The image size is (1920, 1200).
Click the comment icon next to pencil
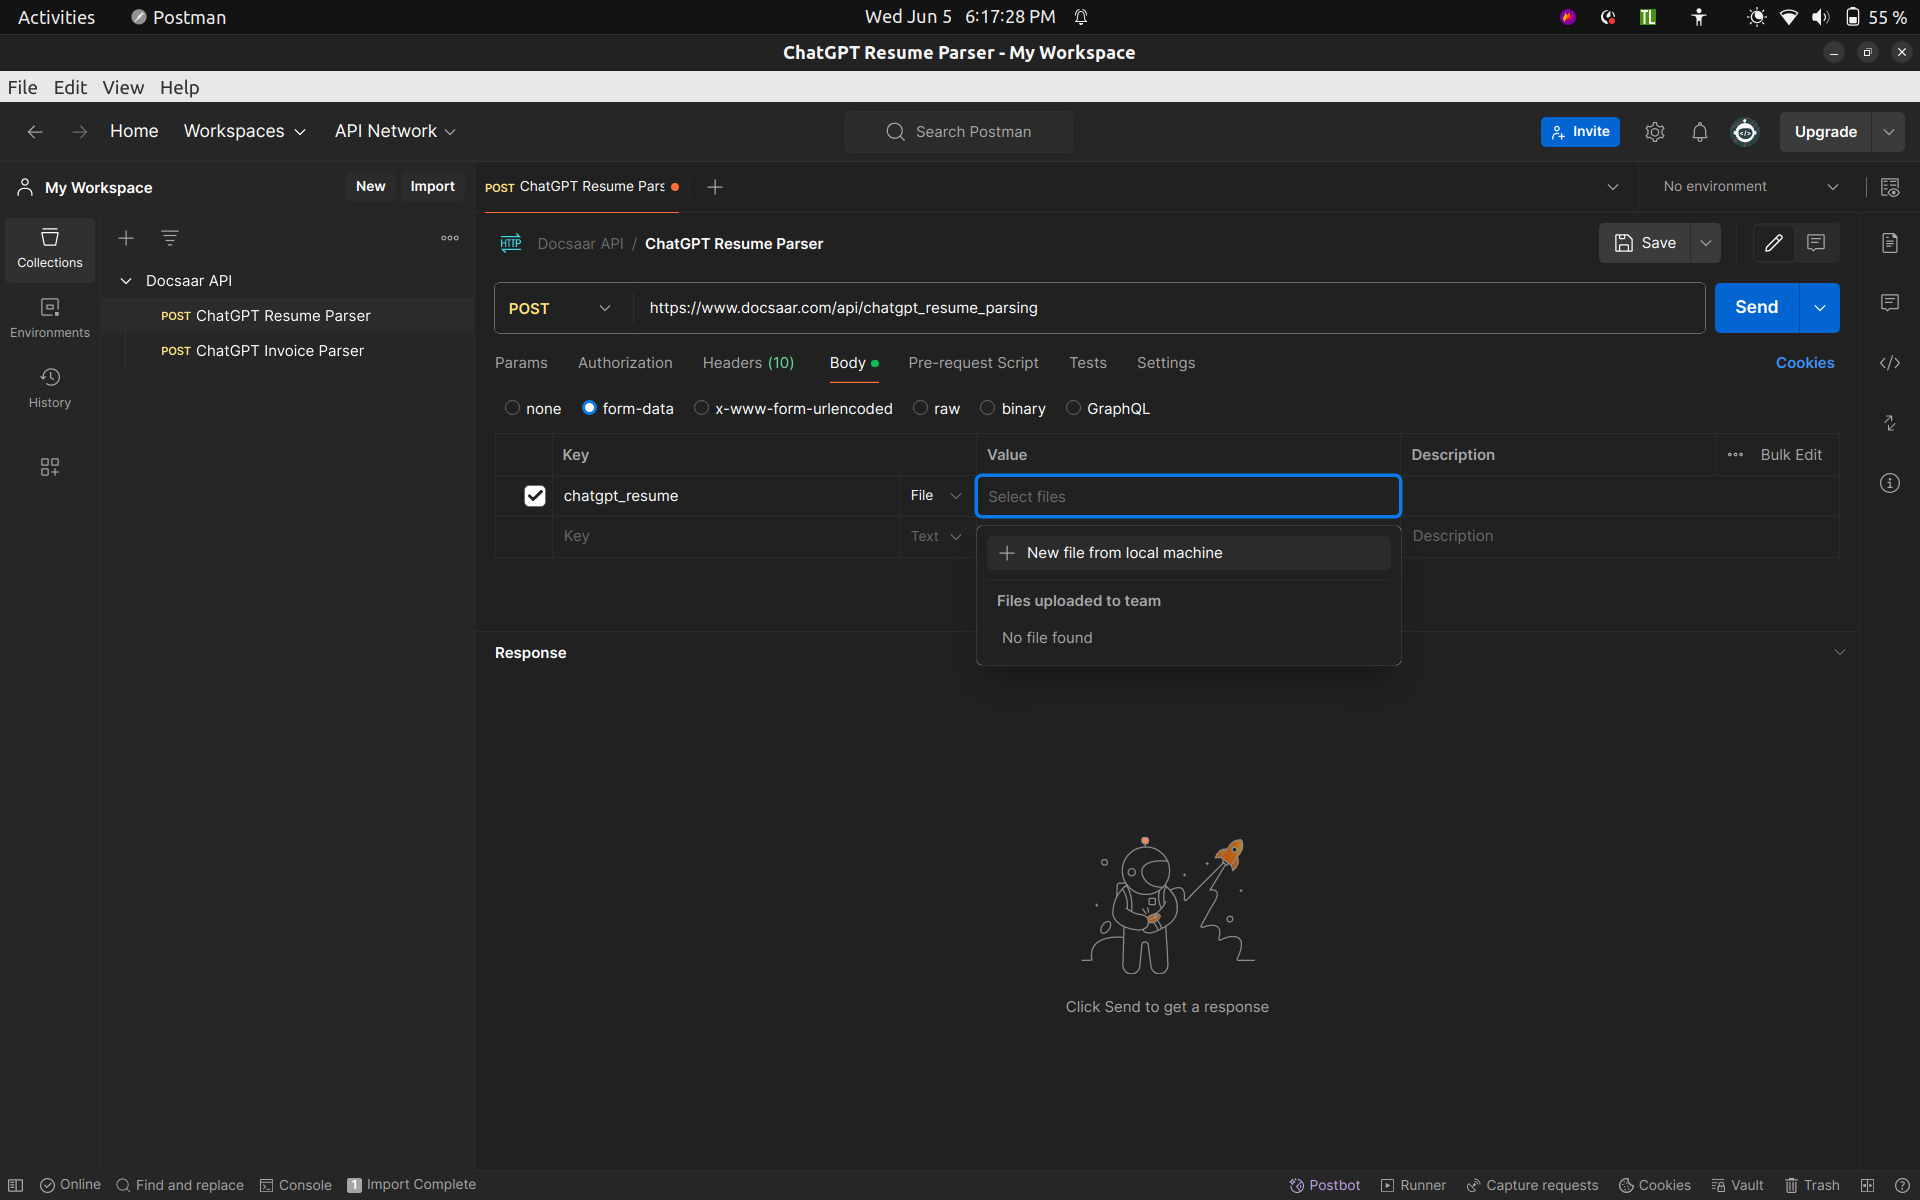coord(1816,243)
